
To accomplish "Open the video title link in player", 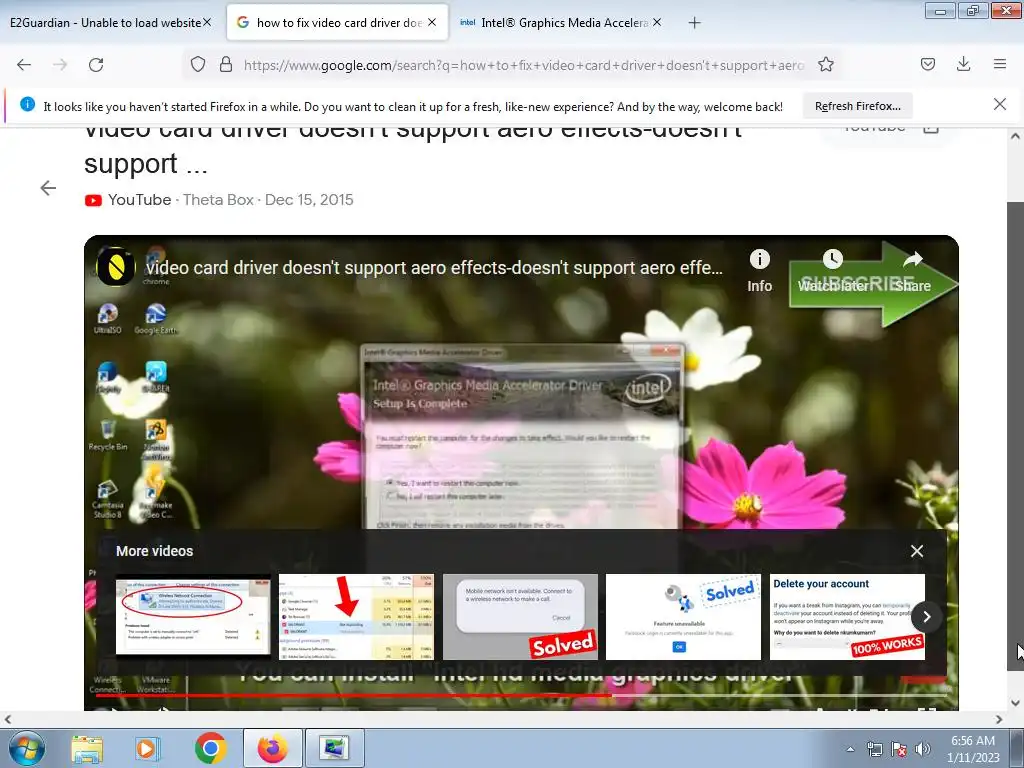I will 434,267.
